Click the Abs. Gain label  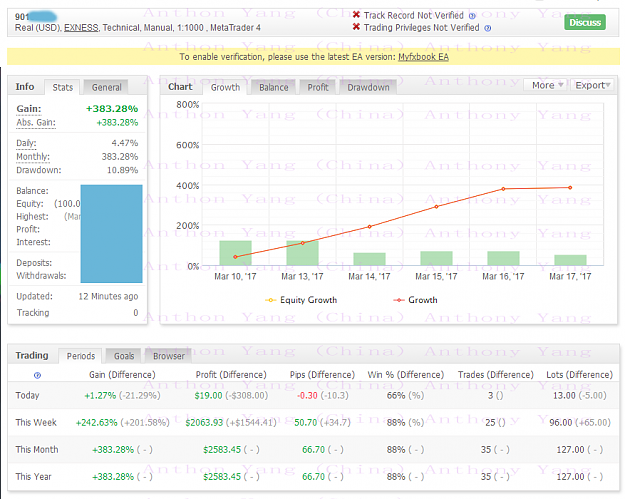(36, 122)
